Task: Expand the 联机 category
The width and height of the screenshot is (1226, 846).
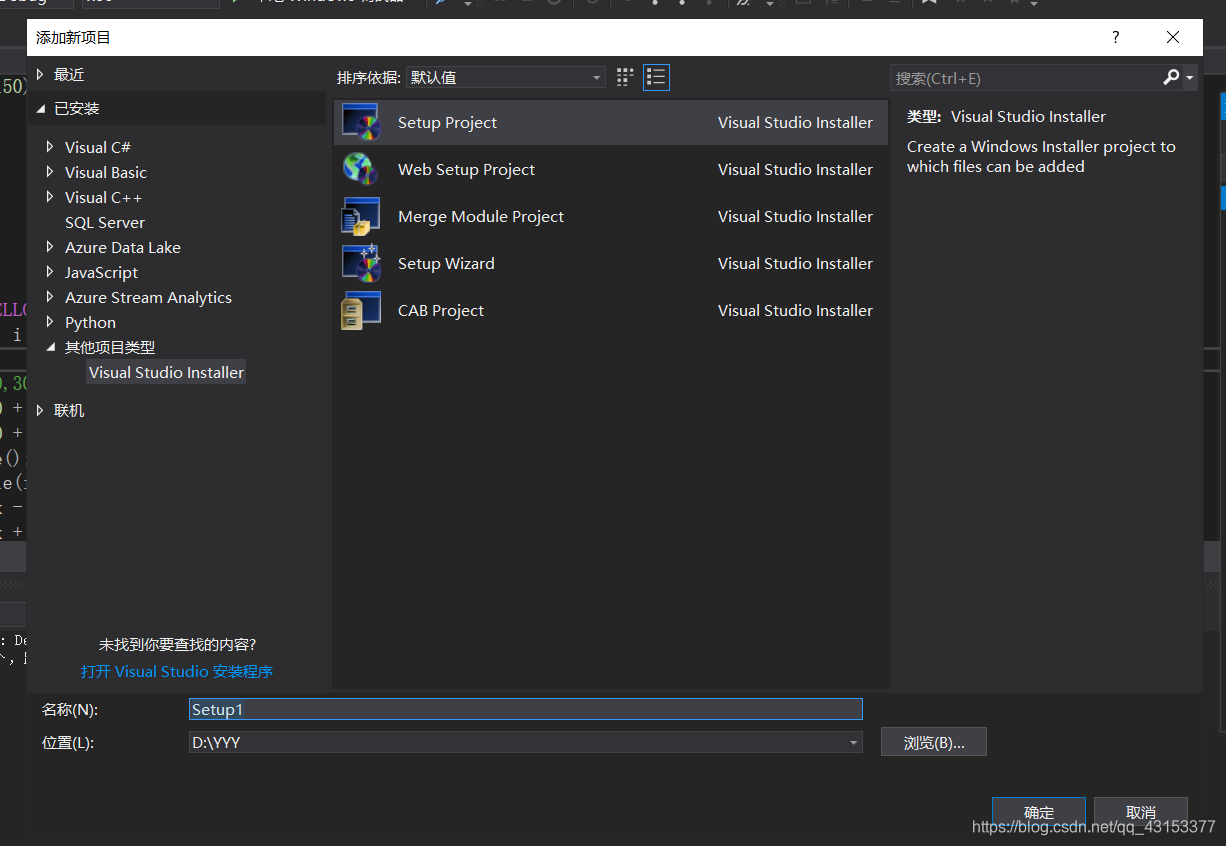Action: click(41, 410)
